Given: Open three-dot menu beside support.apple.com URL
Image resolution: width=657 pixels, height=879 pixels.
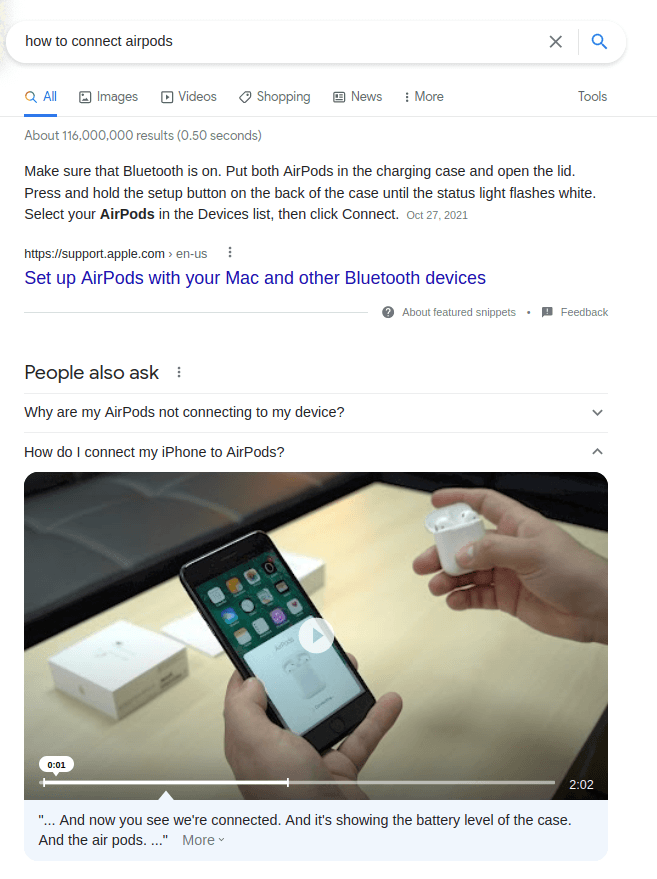Looking at the screenshot, I should click(230, 253).
